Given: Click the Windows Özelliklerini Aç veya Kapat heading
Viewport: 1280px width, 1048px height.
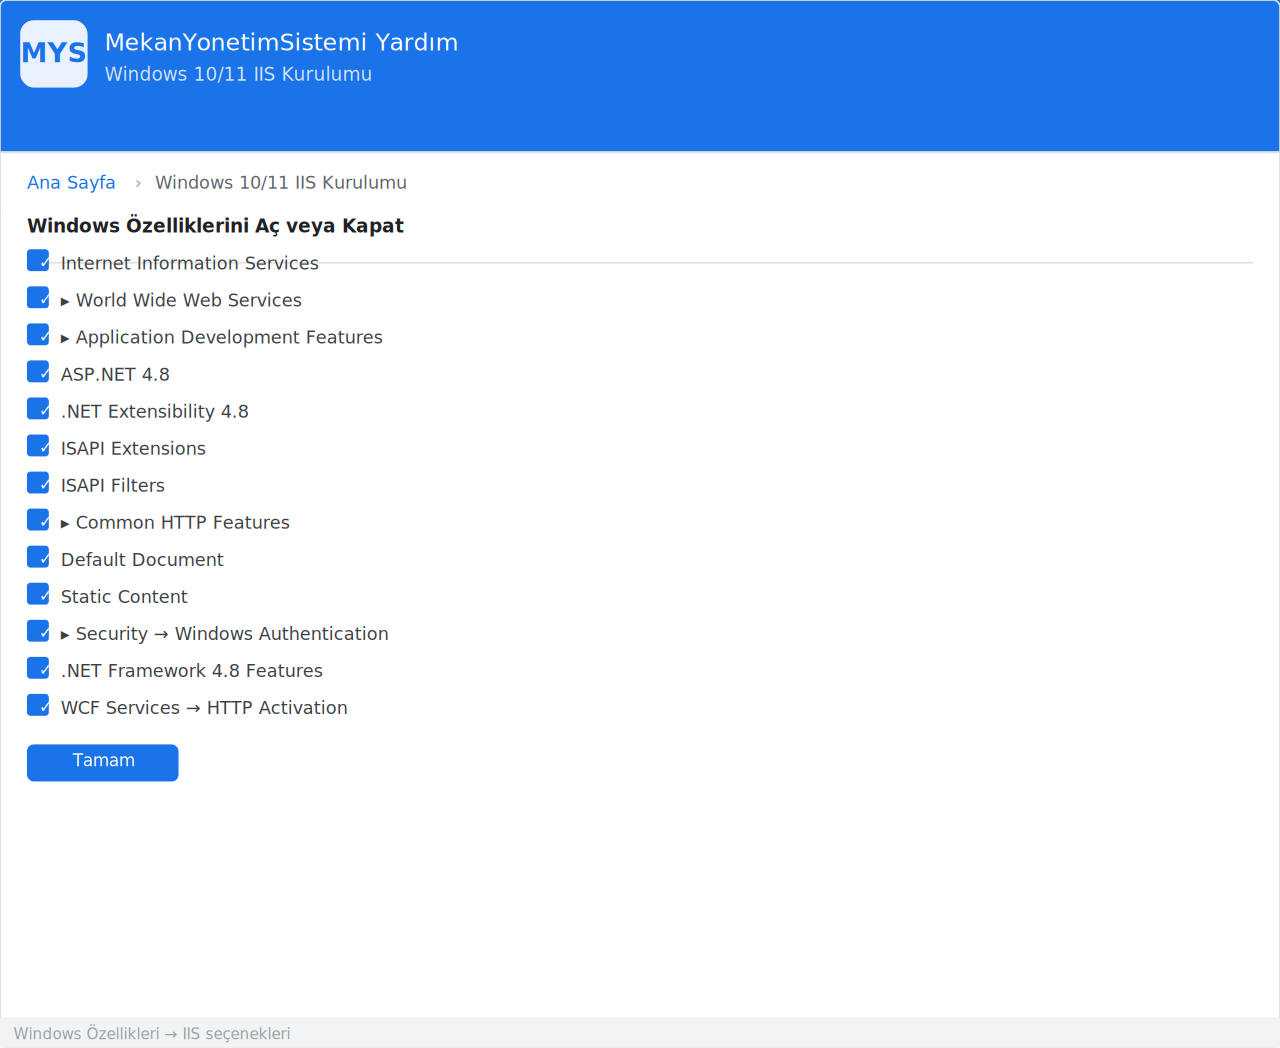Looking at the screenshot, I should (215, 226).
